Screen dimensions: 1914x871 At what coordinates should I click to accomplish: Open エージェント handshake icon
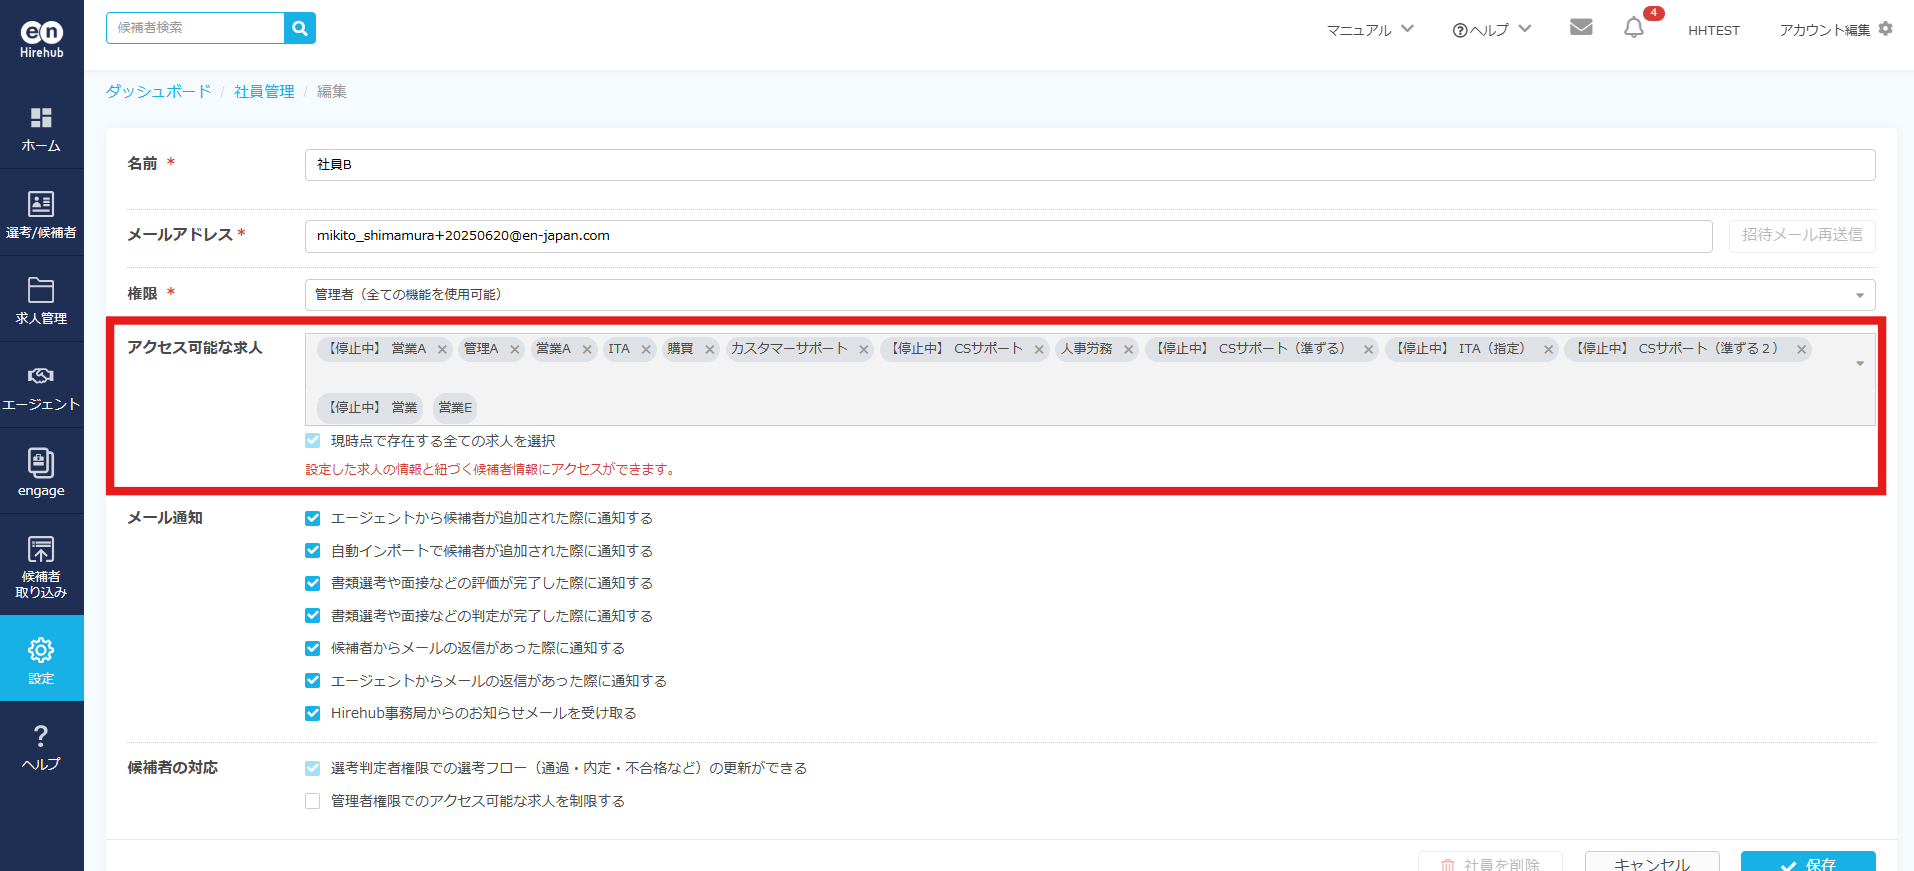(x=41, y=386)
